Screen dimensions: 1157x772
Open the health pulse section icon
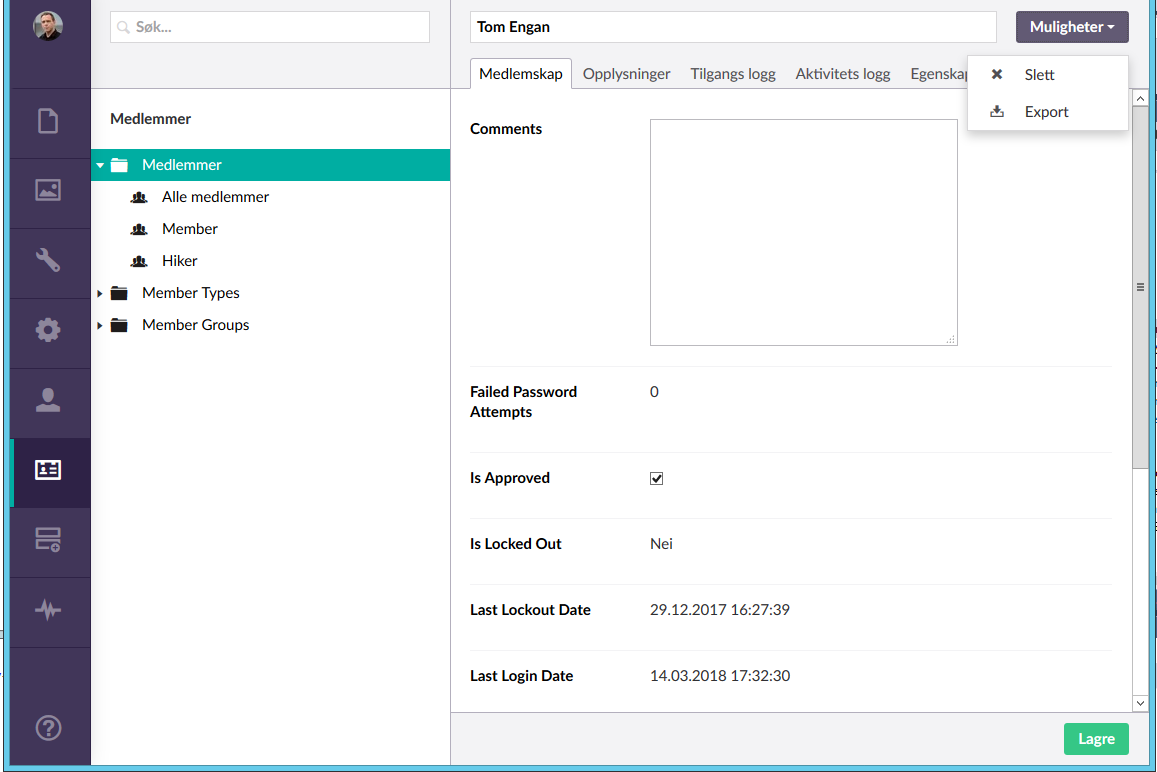(48, 610)
